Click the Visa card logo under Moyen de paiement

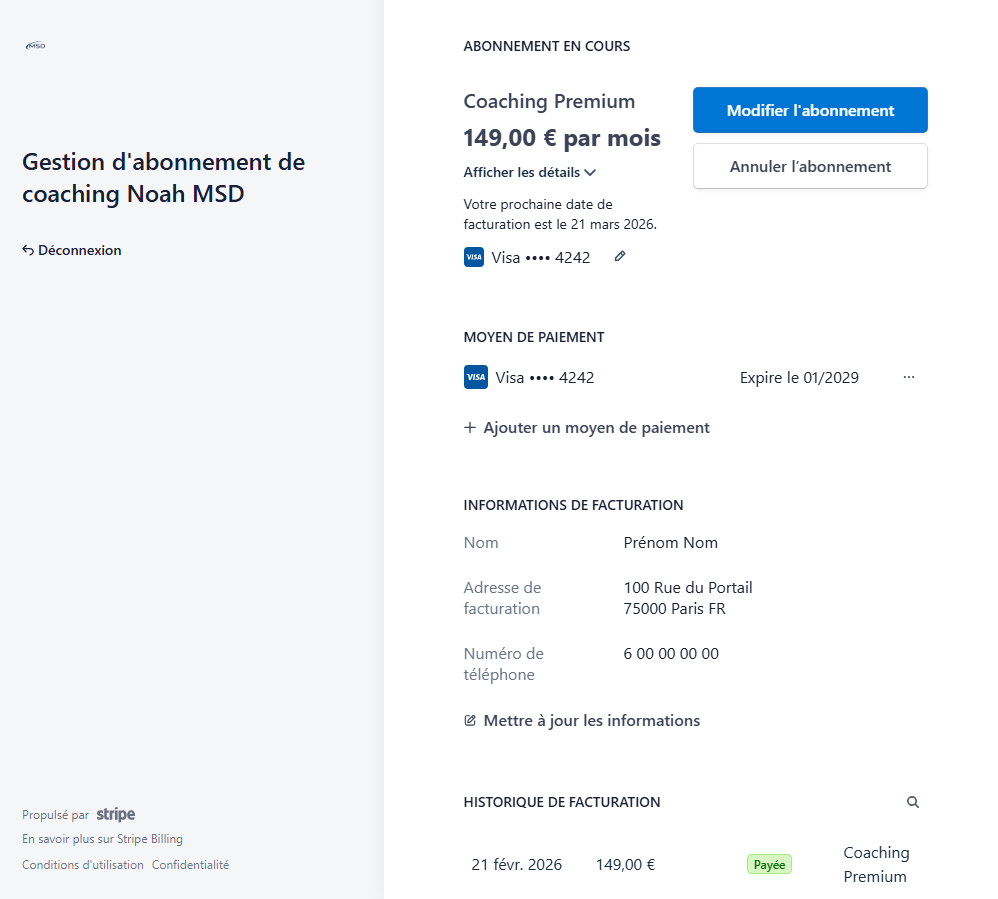pyautogui.click(x=476, y=378)
